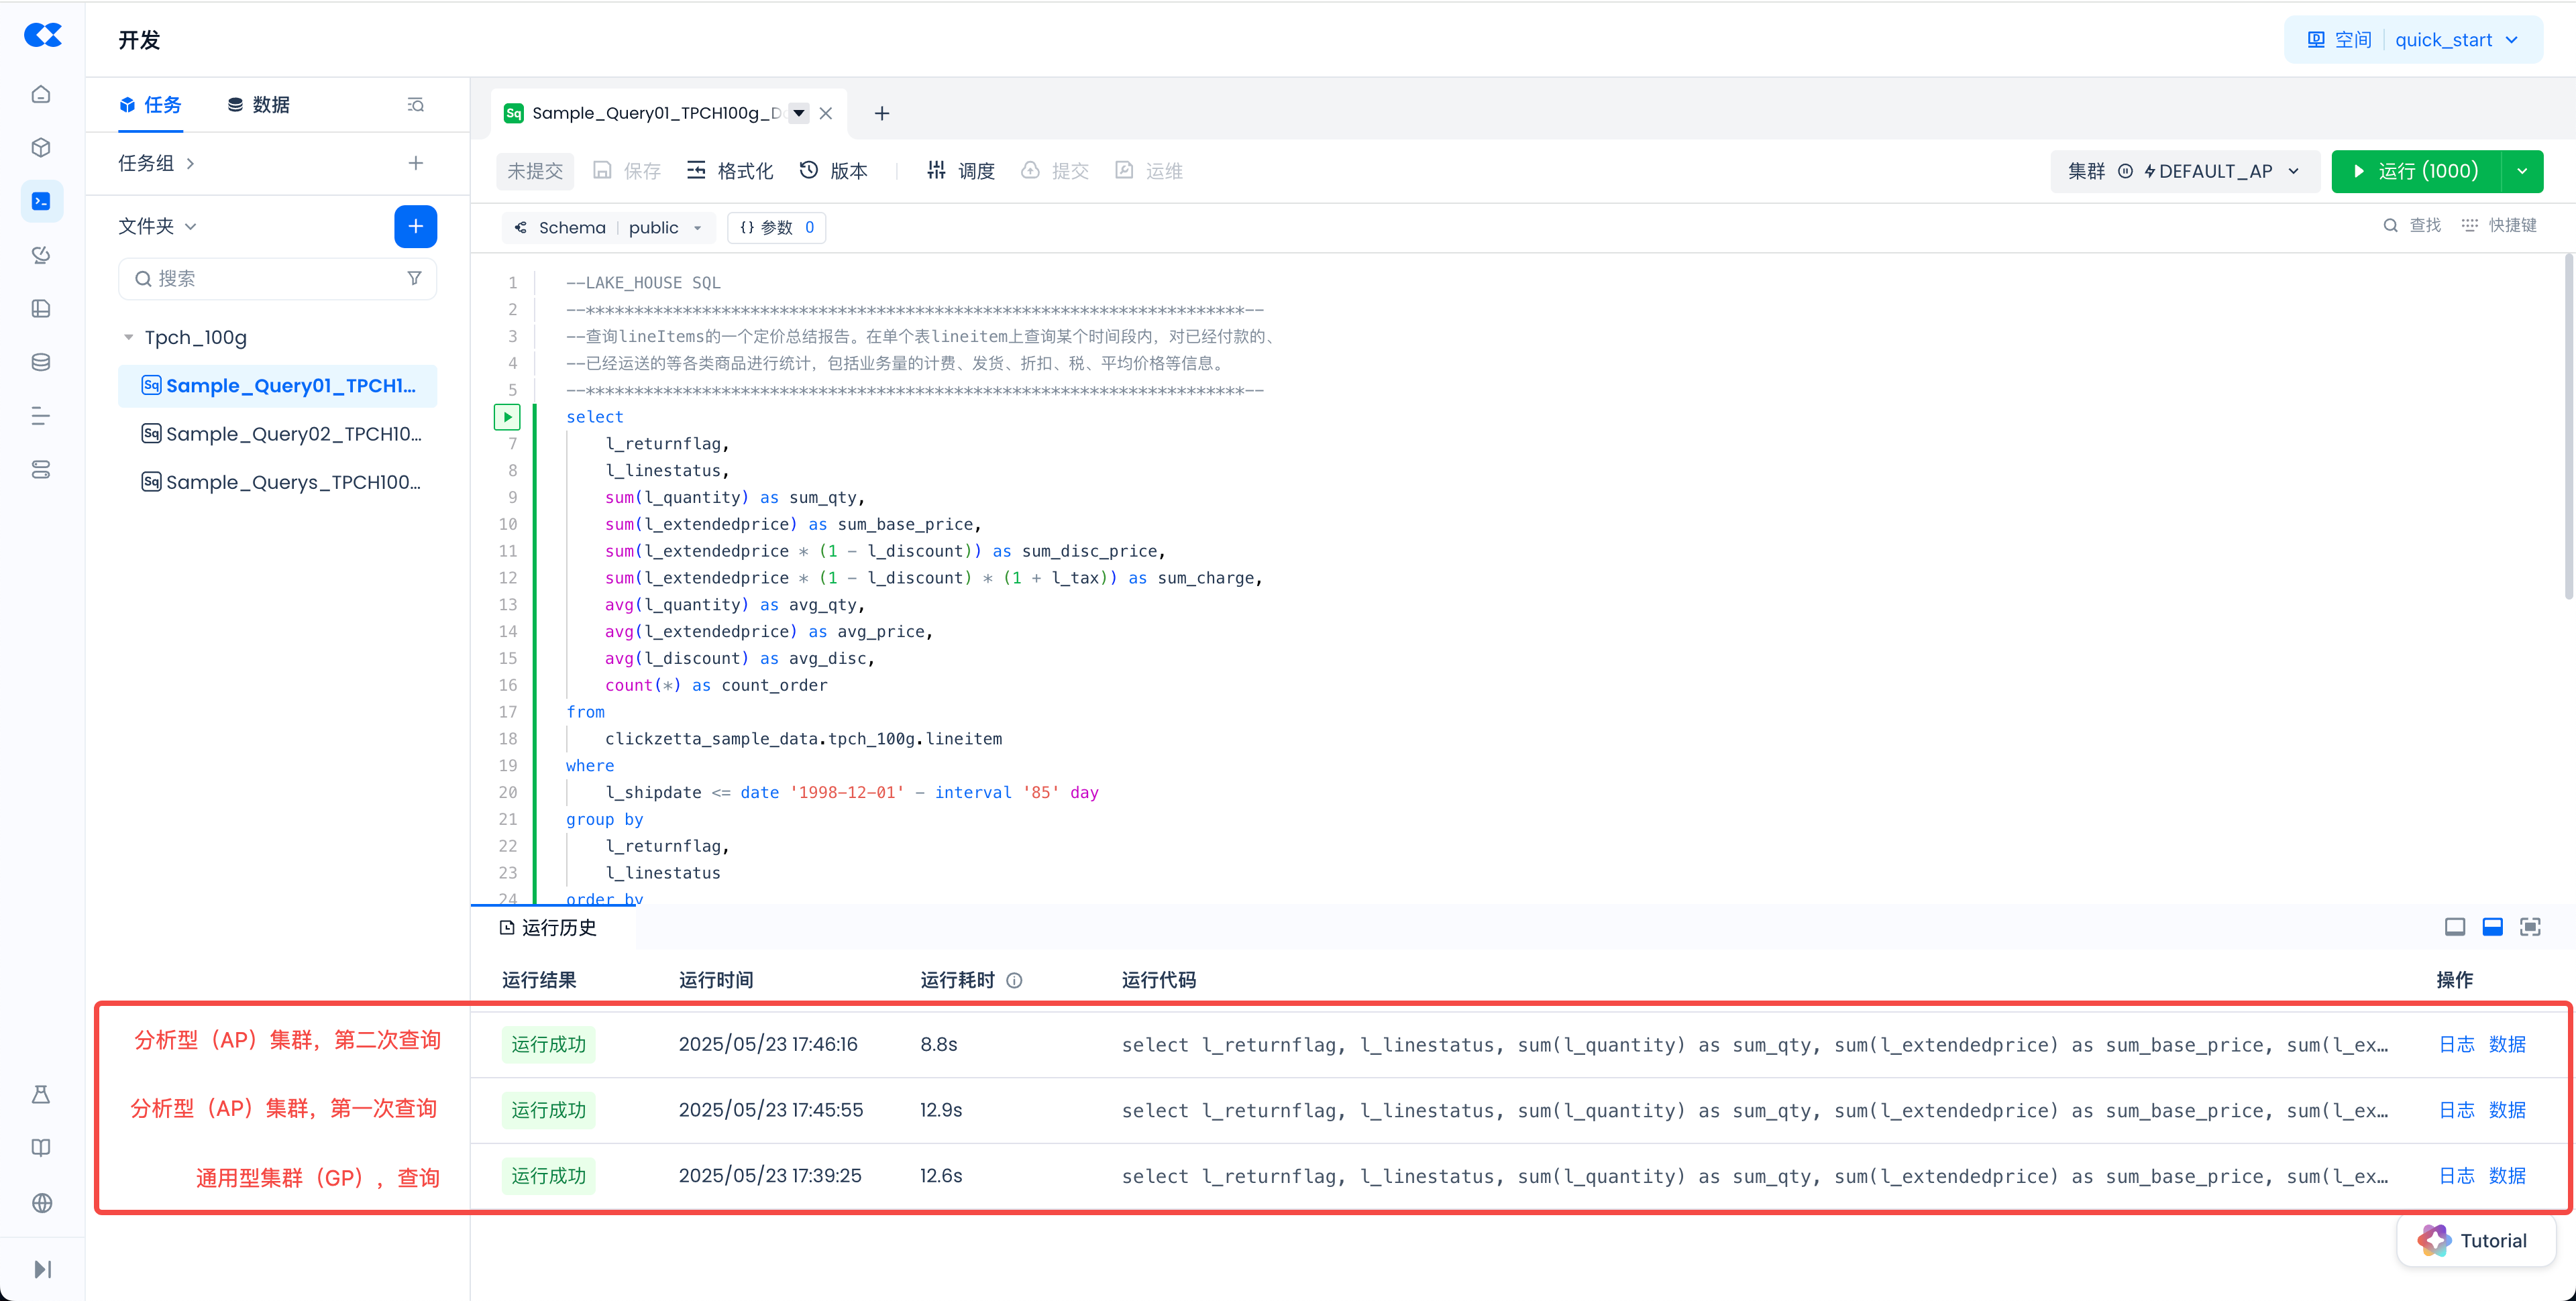
Task: Click the filter funnel icon in search box
Action: (x=414, y=278)
